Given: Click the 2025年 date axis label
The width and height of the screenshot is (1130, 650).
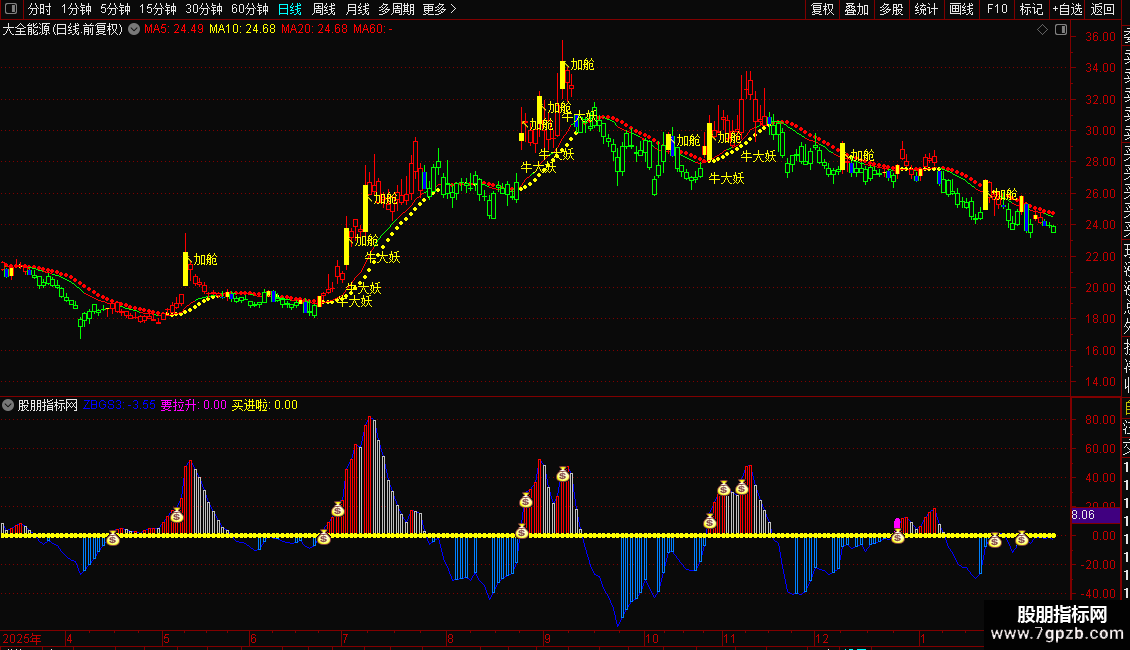Looking at the screenshot, I should [x=22, y=638].
